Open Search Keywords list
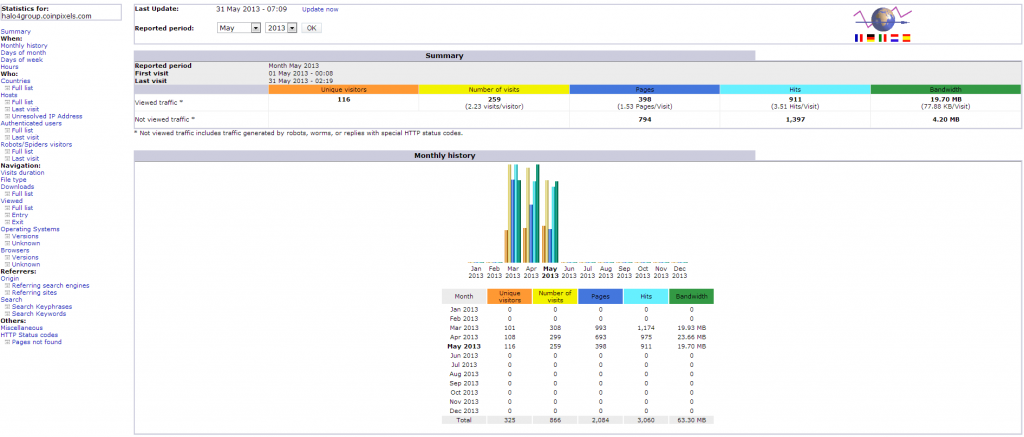The height and width of the screenshot is (437, 1024). coord(39,314)
